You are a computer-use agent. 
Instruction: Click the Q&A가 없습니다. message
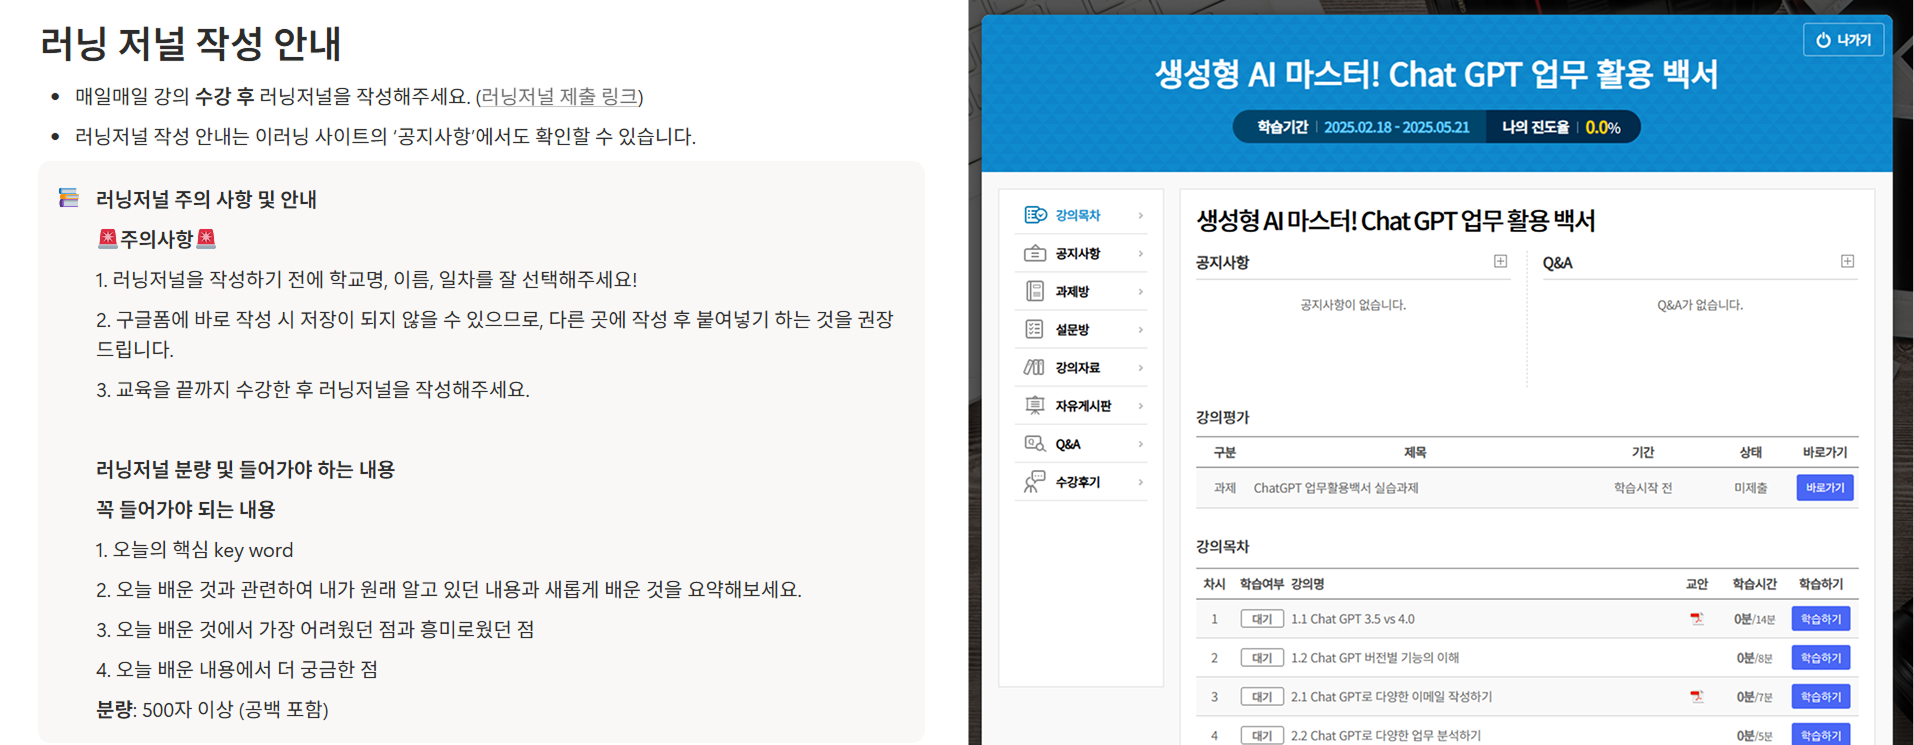(1699, 305)
